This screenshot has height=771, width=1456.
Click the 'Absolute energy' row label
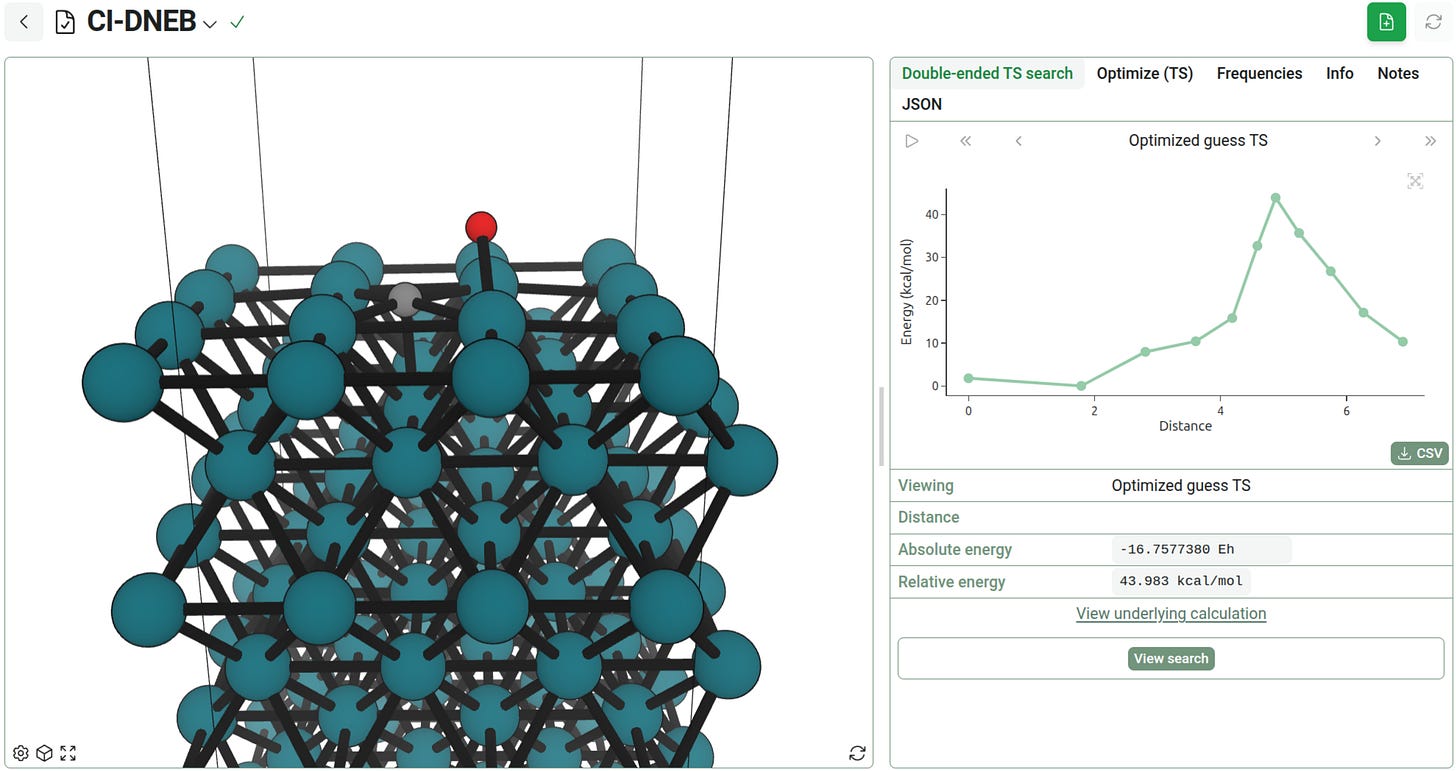(955, 550)
